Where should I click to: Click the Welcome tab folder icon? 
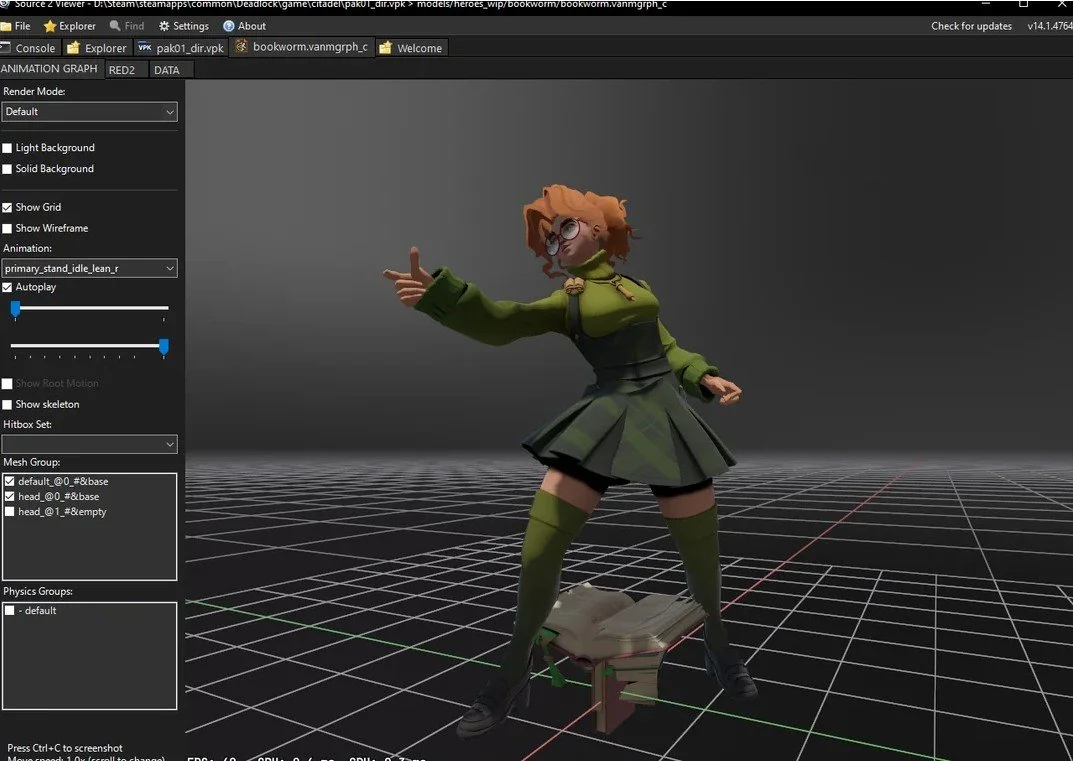tap(385, 48)
